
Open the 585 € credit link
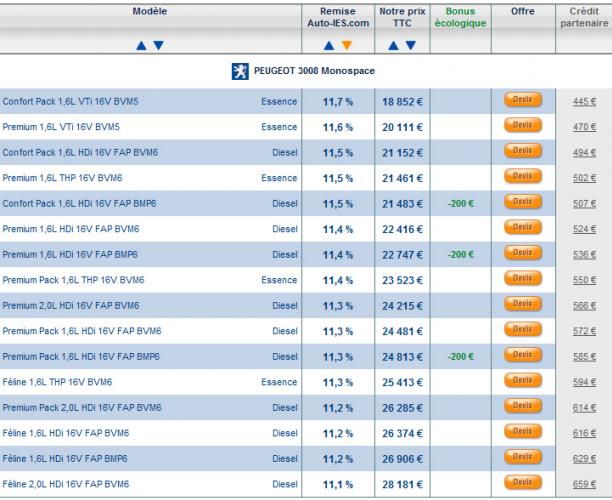[584, 357]
